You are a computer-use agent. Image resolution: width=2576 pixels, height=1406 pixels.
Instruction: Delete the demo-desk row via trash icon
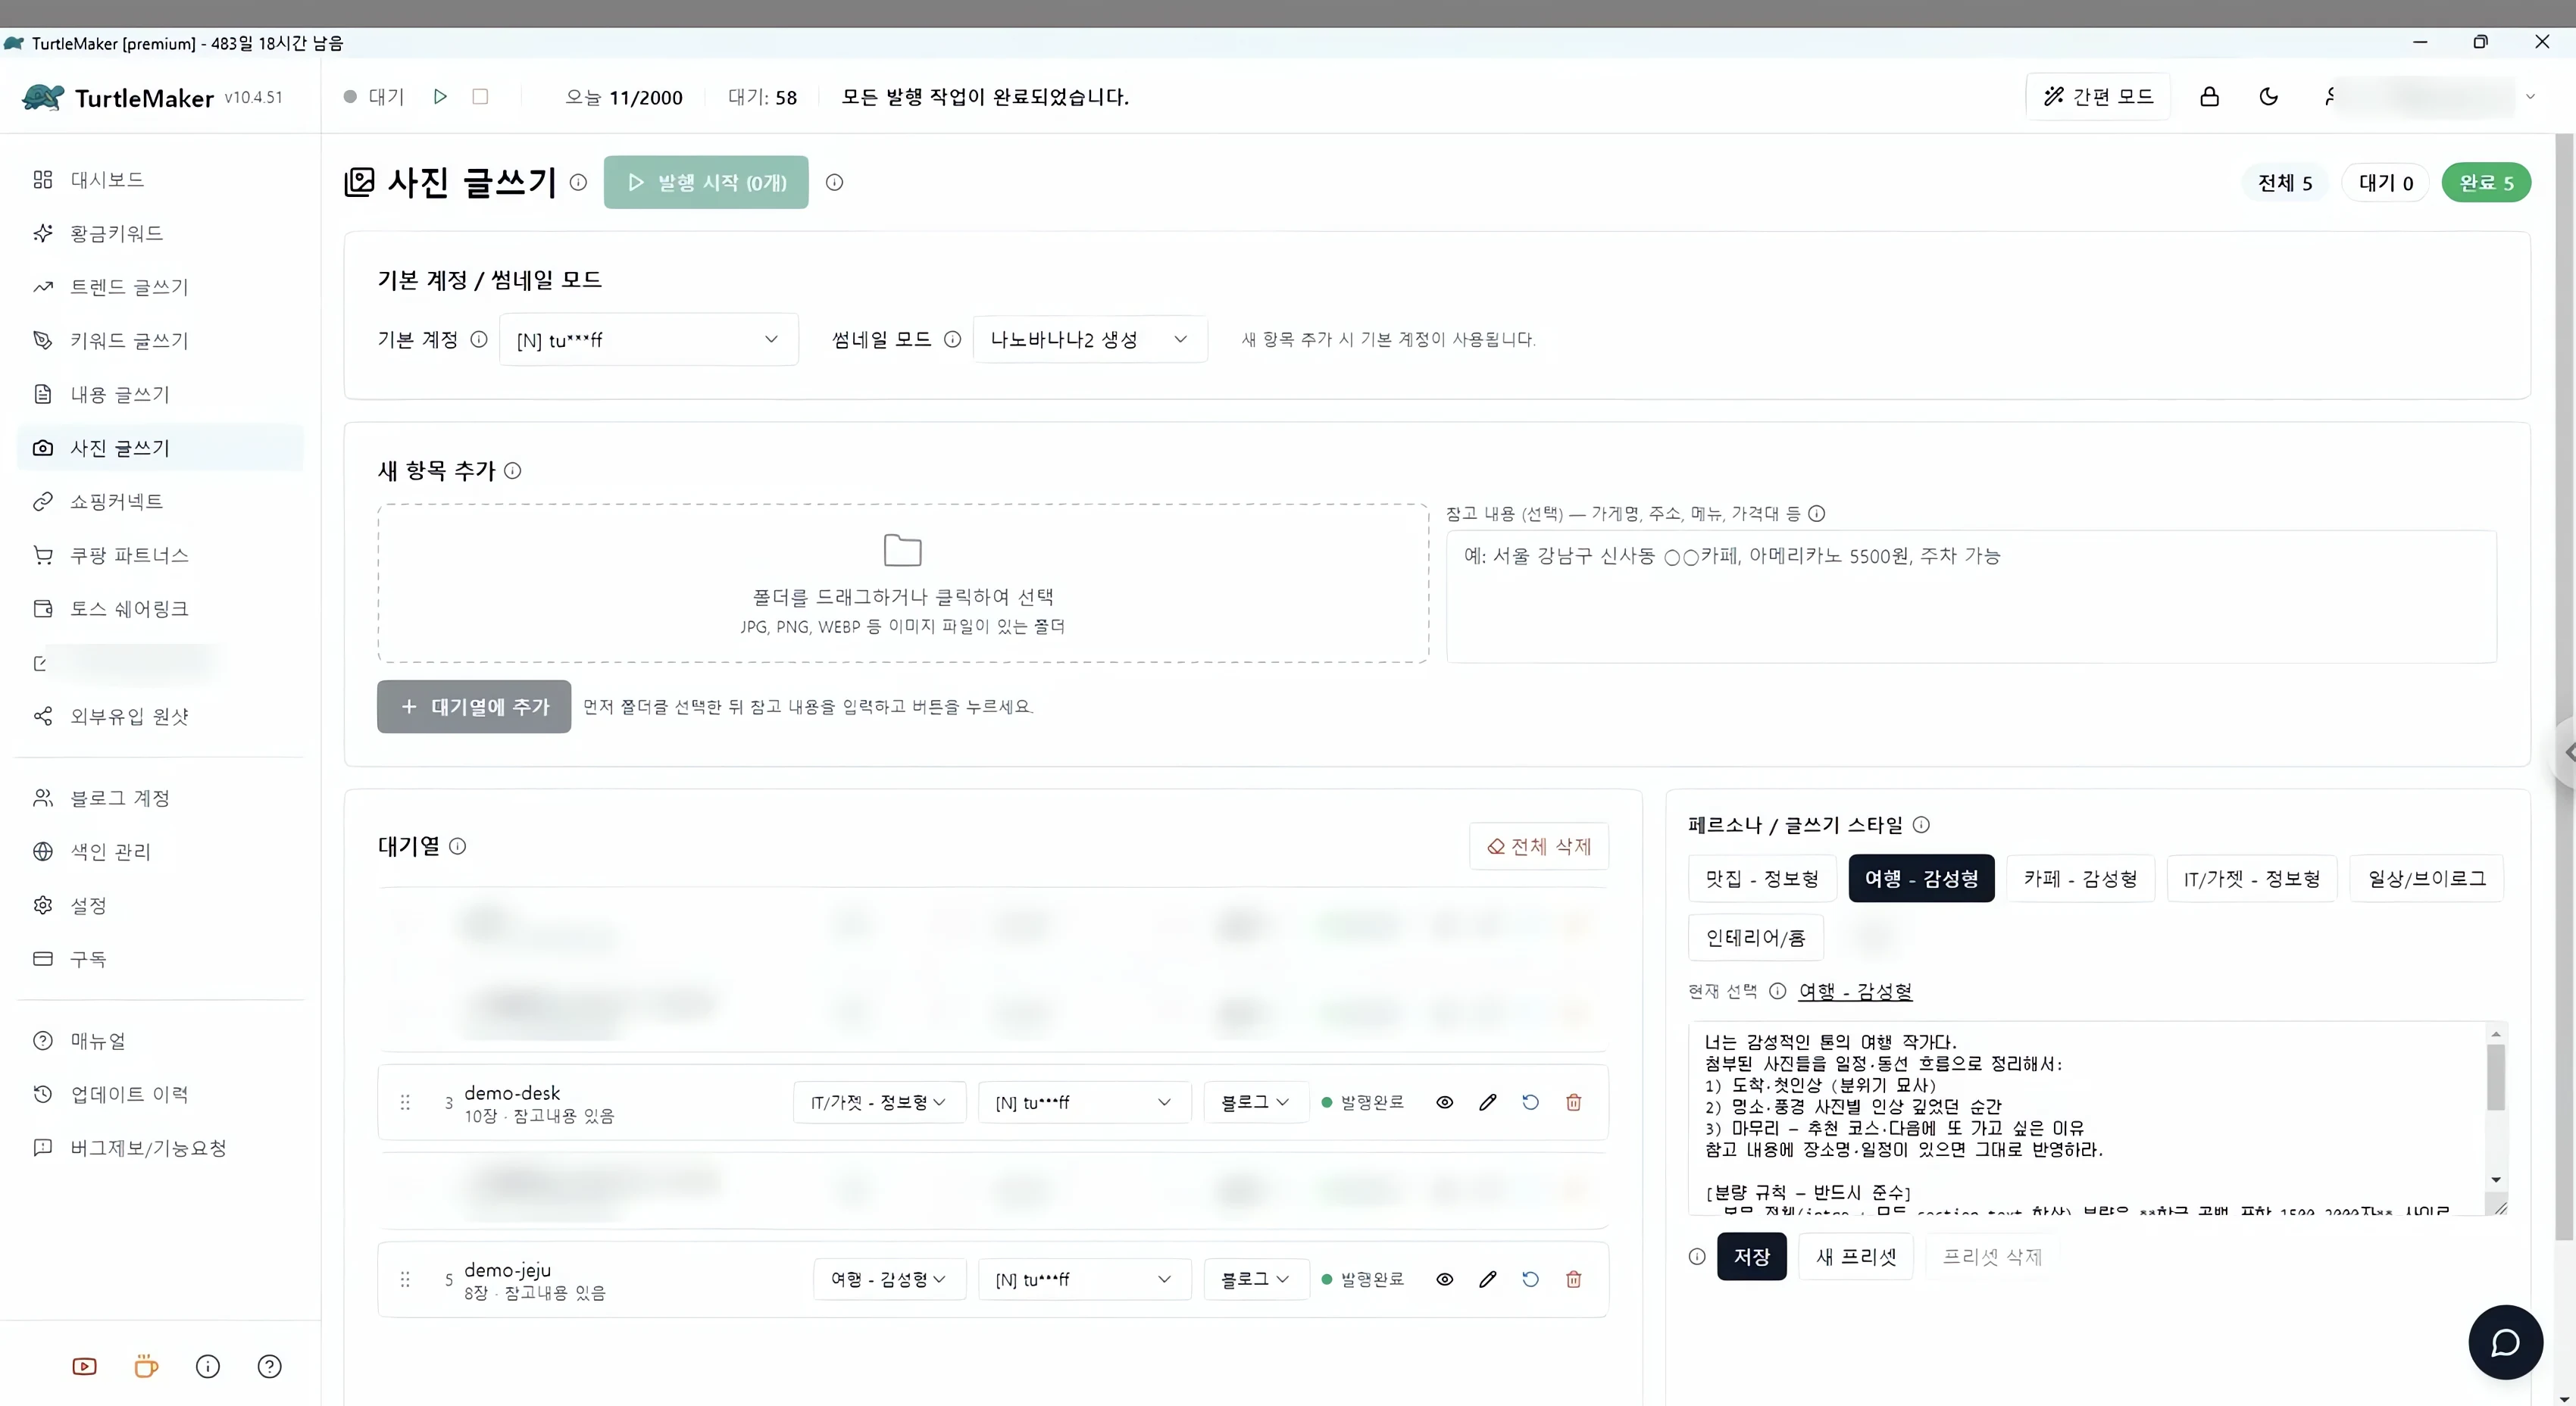(x=1574, y=1102)
